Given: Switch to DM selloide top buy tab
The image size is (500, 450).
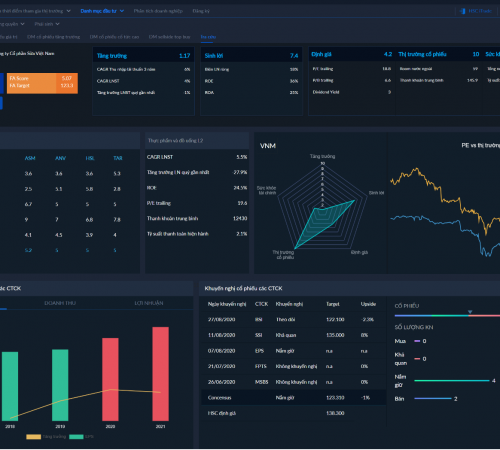Looking at the screenshot, I should (x=169, y=37).
